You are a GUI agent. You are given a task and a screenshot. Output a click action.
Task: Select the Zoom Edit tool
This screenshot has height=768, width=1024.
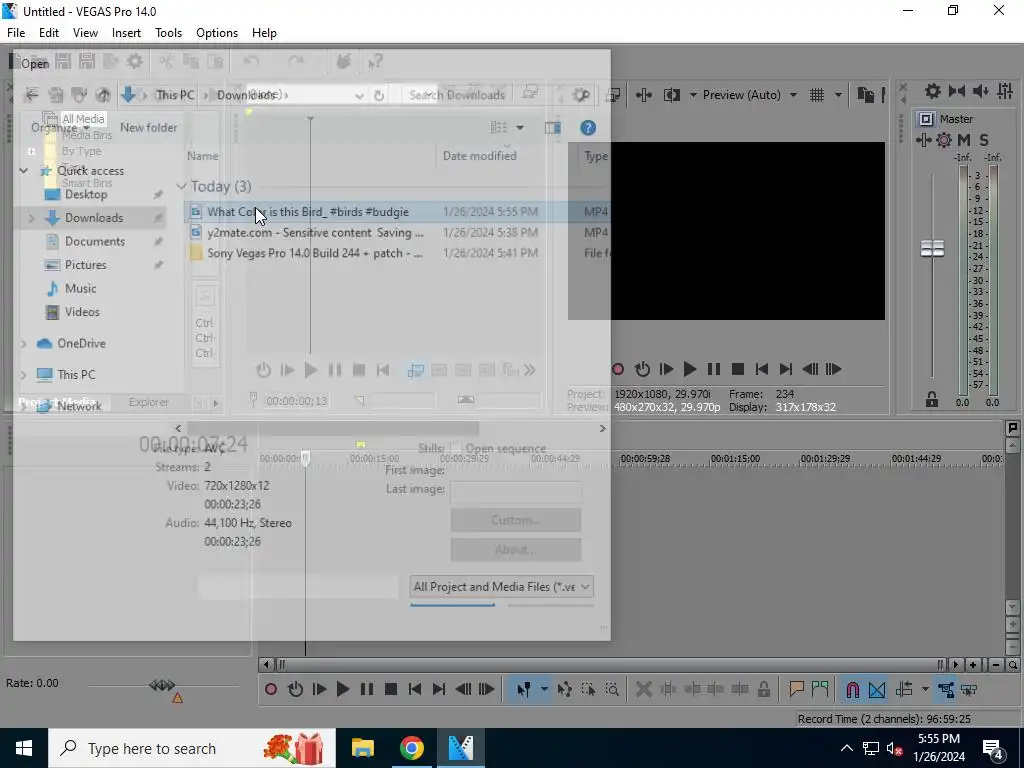pos(612,689)
